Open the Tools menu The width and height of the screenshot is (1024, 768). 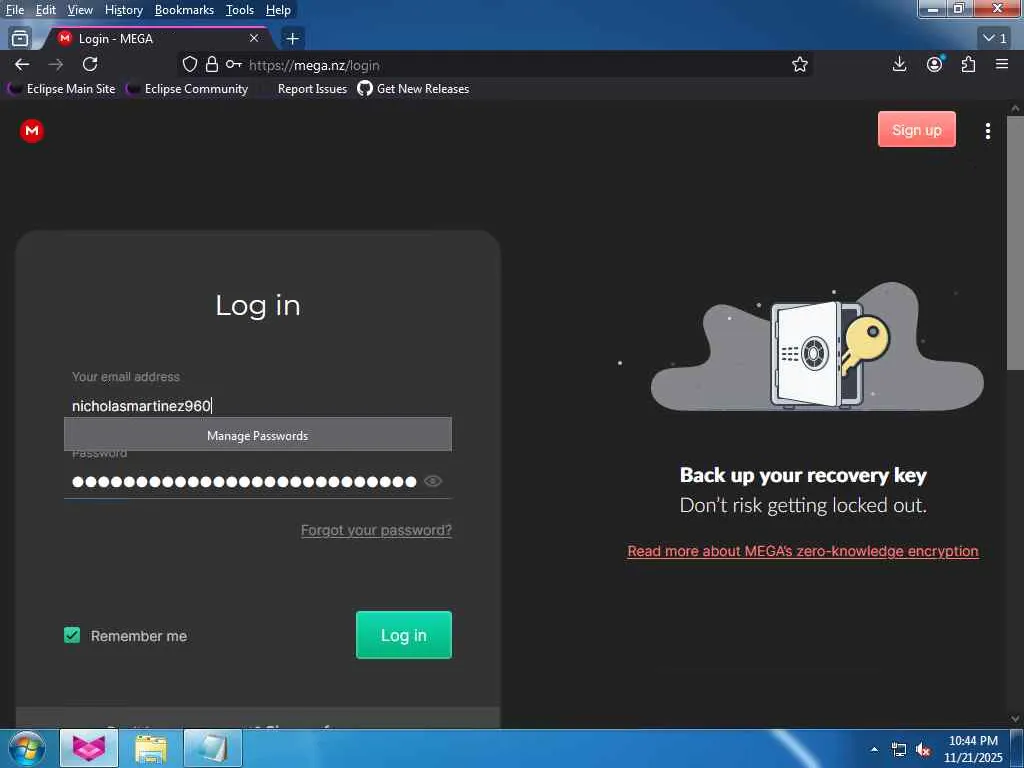pos(240,10)
